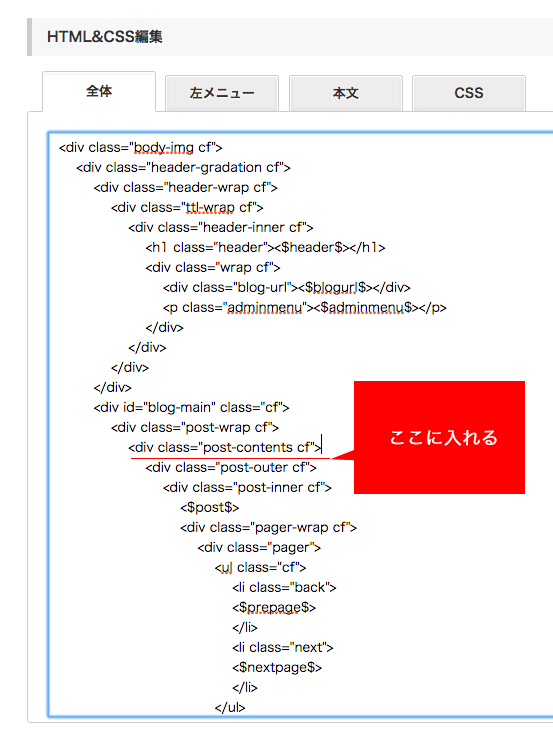Image resolution: width=553 pixels, height=737 pixels.
Task: Click the <li class="next"> line
Action: [x=282, y=648]
